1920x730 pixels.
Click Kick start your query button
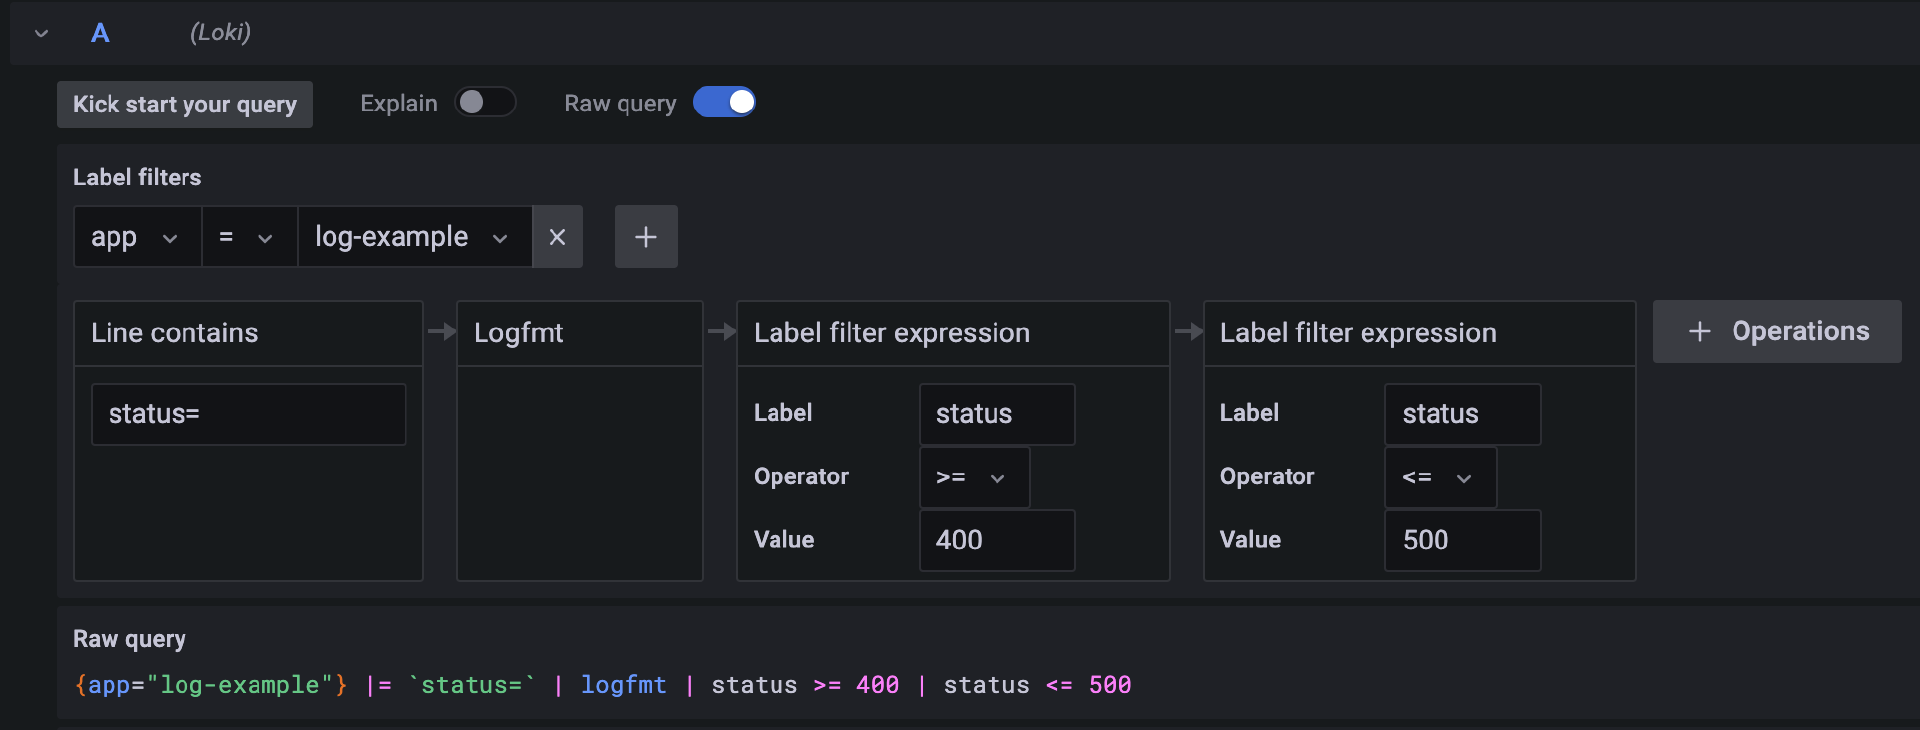185,104
